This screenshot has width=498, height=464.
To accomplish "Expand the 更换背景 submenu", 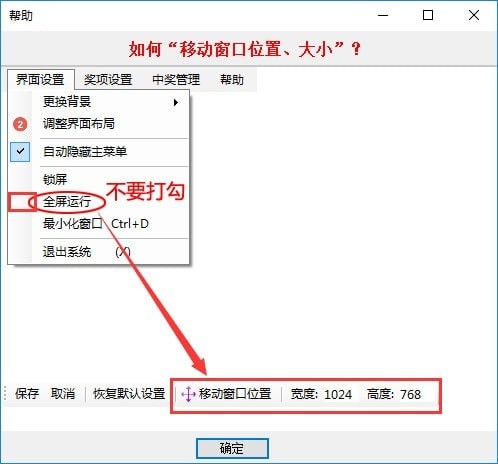I will [x=99, y=102].
